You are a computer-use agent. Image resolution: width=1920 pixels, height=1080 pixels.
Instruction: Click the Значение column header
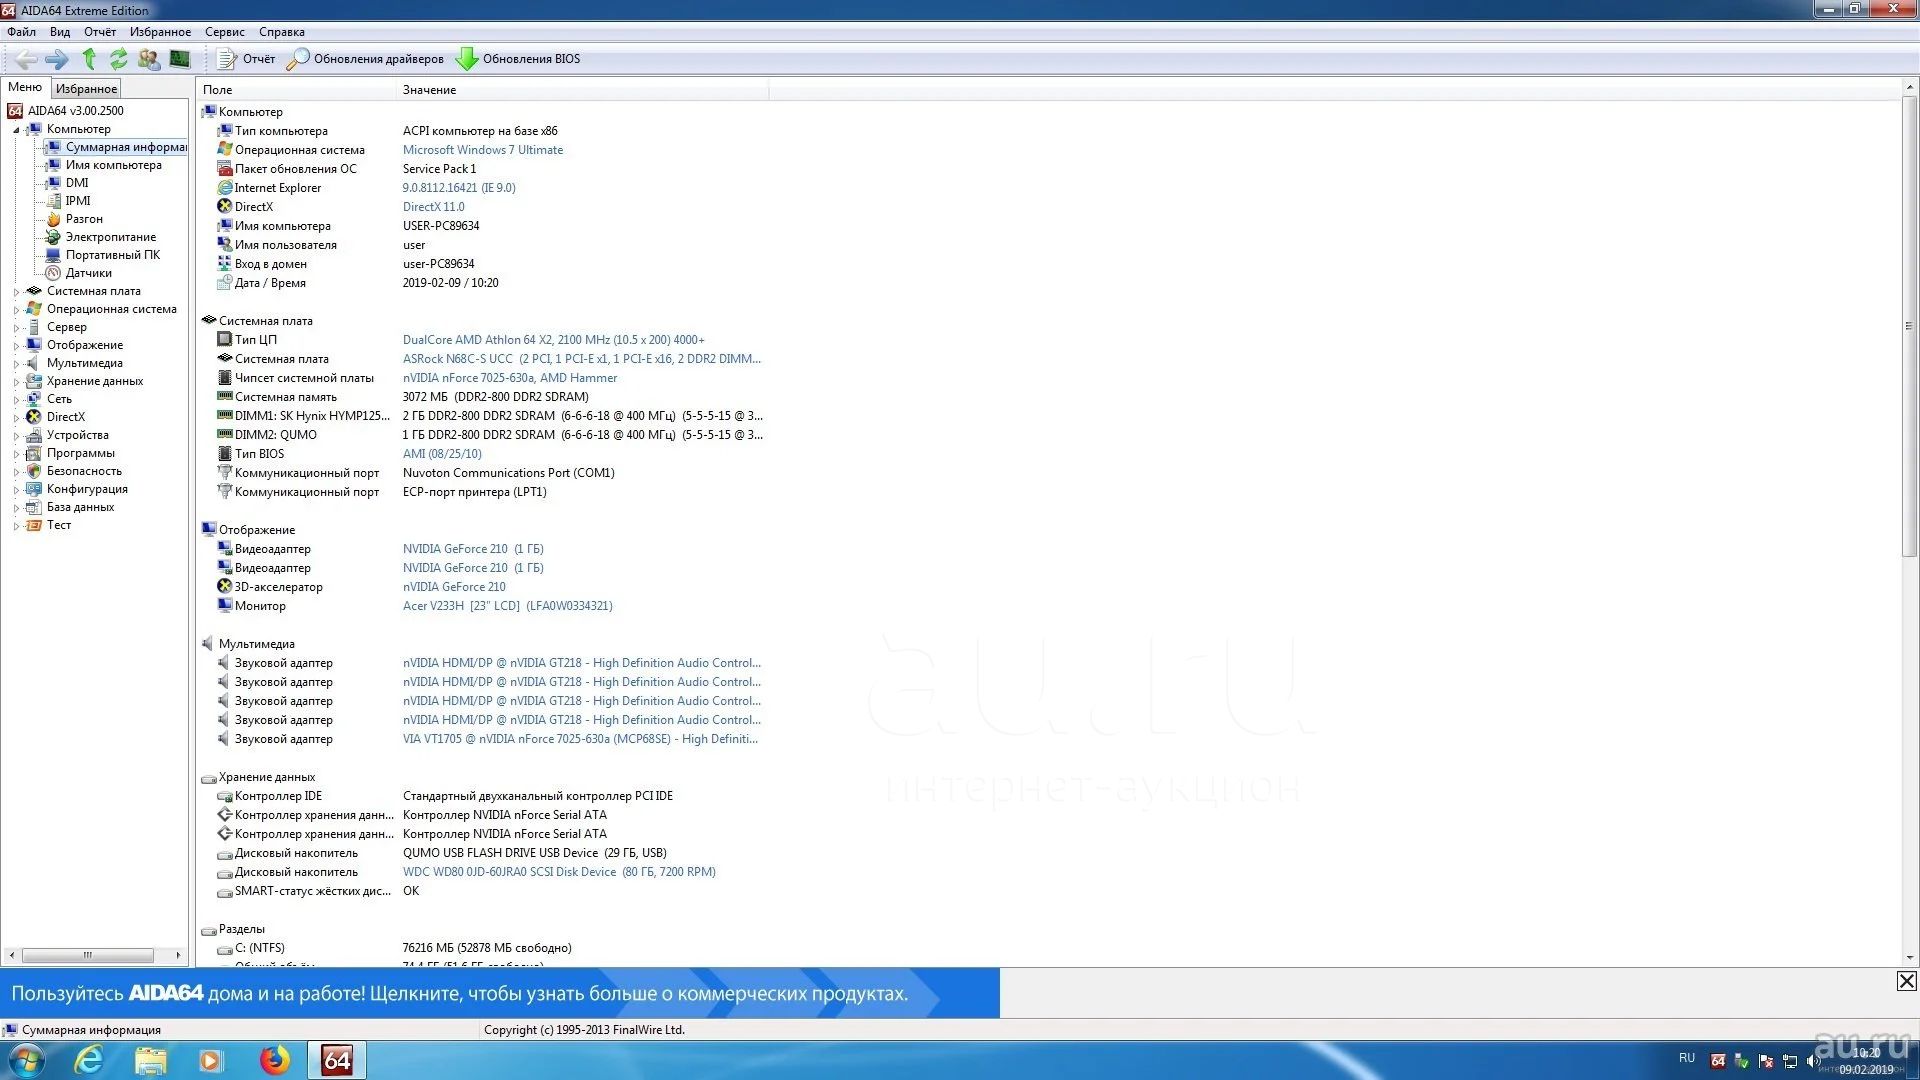coord(583,90)
